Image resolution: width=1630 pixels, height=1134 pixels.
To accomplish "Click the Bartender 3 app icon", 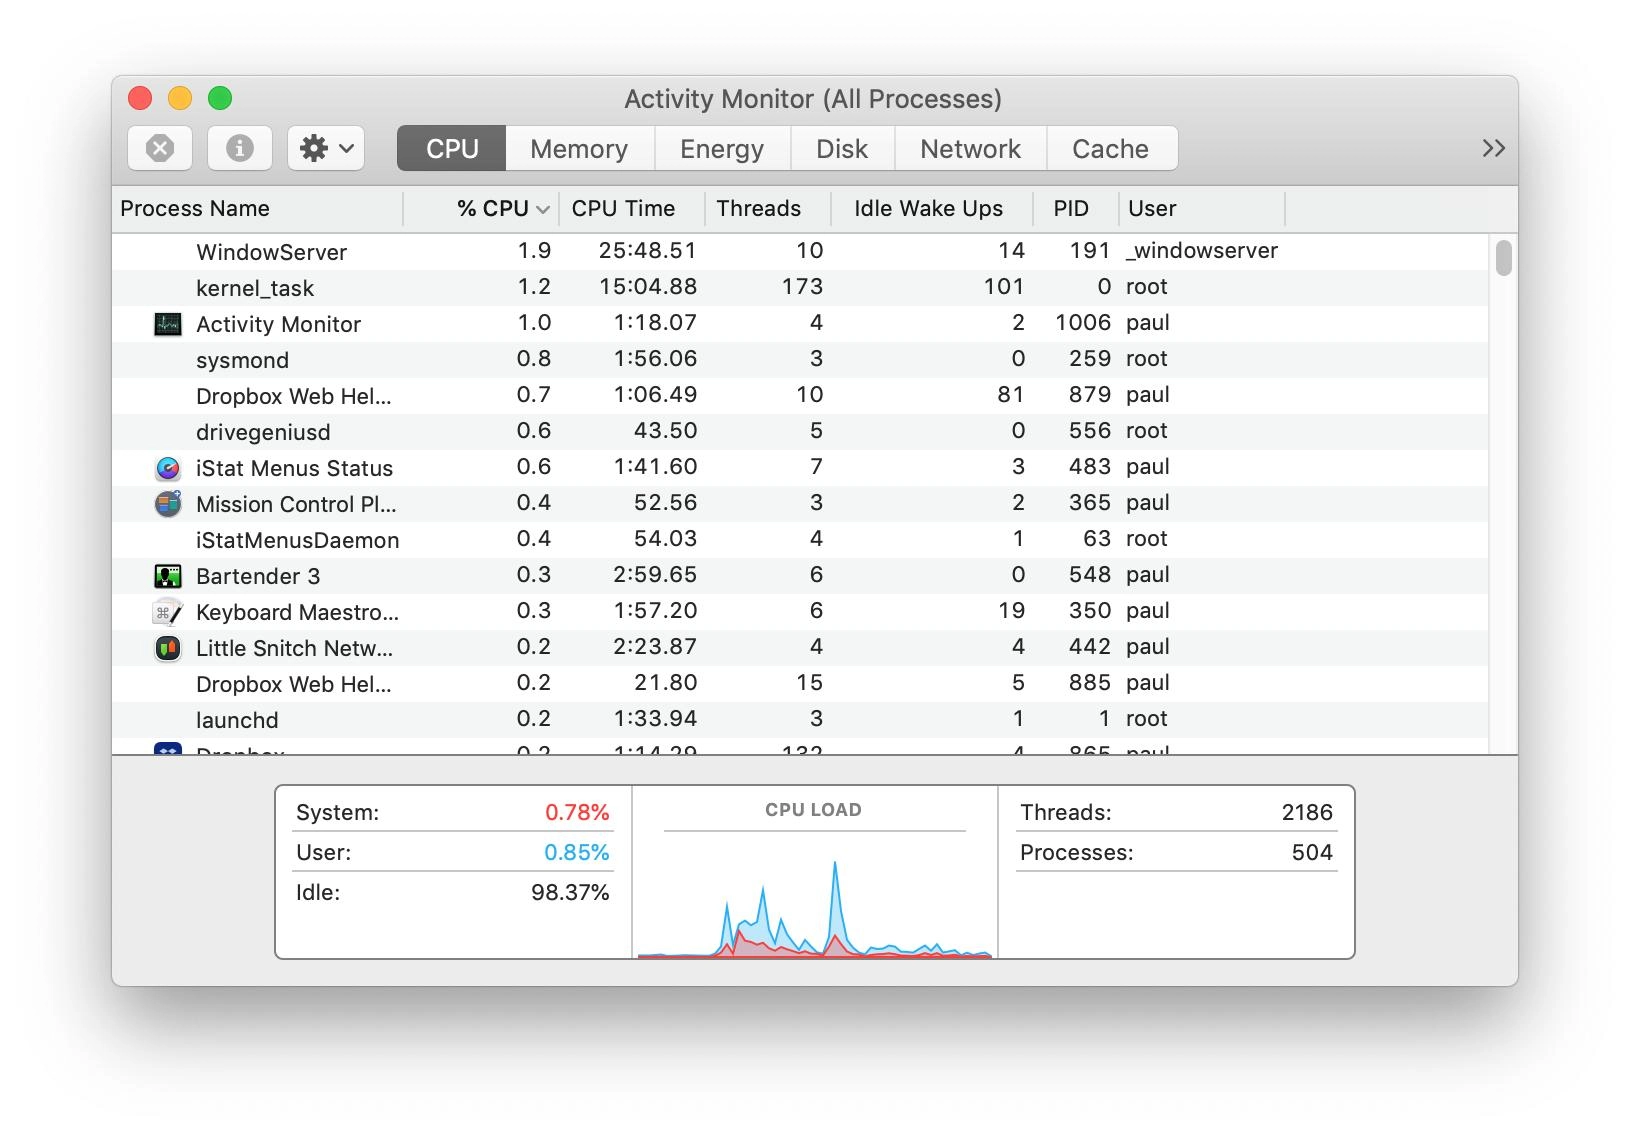I will pos(167,576).
